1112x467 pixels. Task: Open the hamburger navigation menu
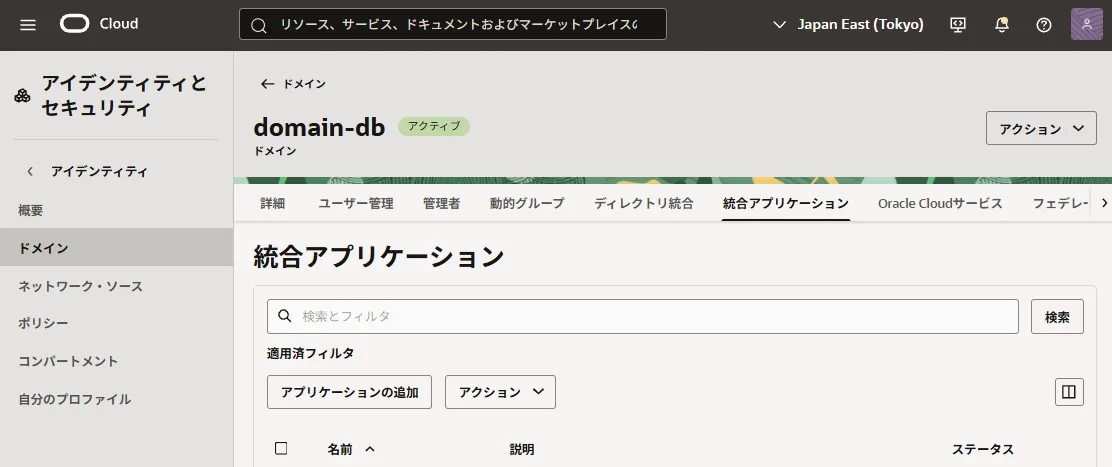click(x=28, y=25)
